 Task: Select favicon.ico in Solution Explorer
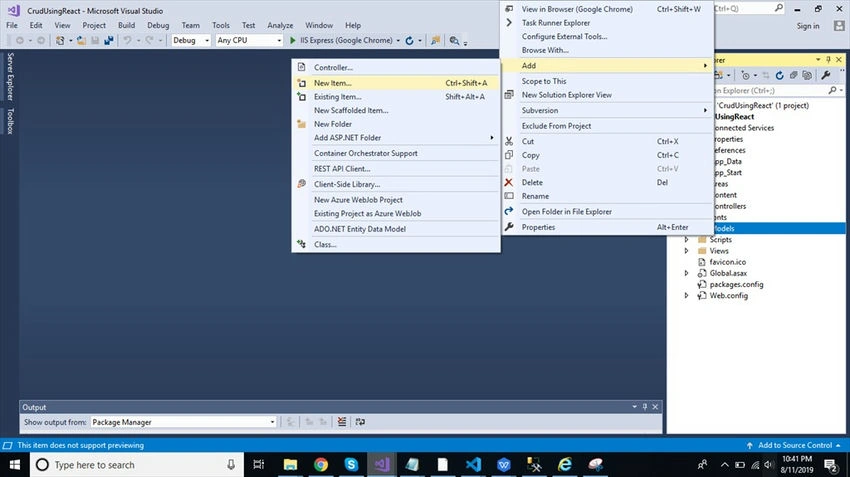pos(727,262)
